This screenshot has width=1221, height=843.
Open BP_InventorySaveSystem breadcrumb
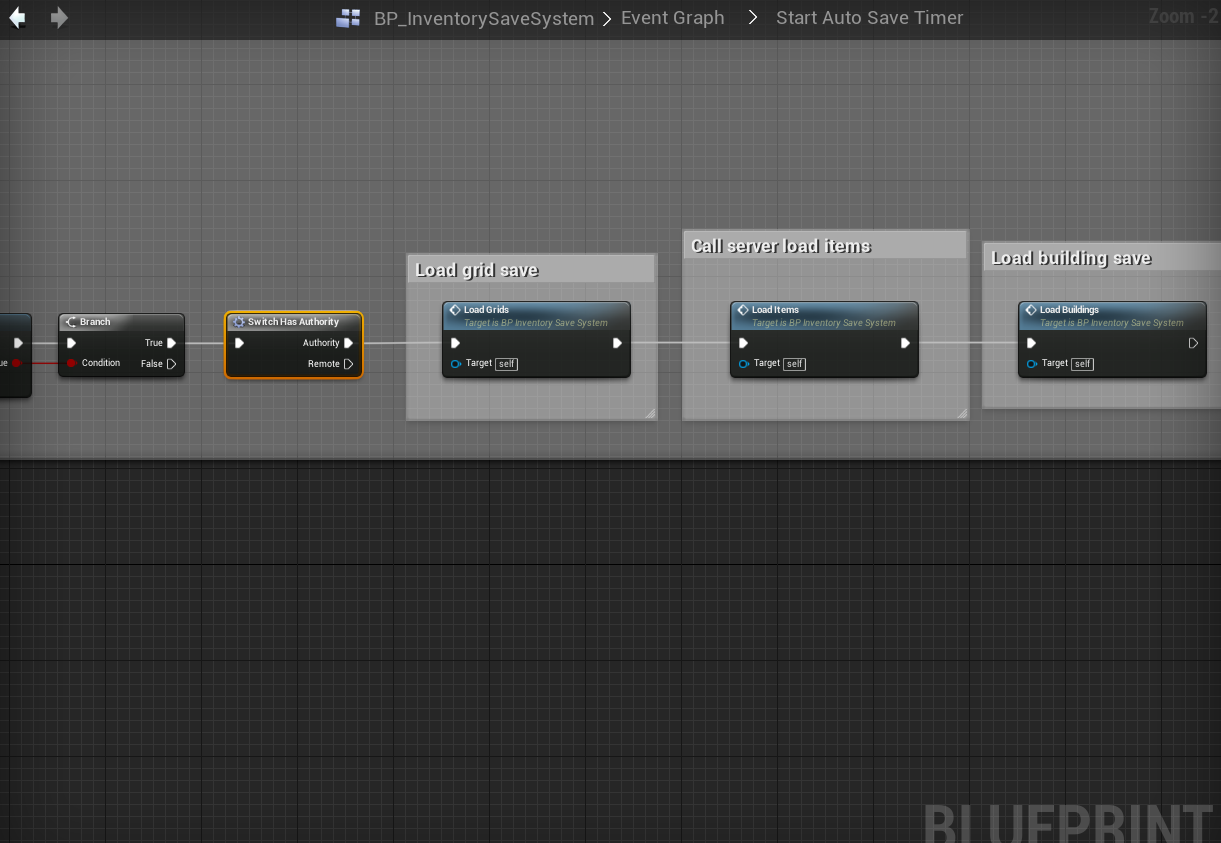(x=483, y=19)
